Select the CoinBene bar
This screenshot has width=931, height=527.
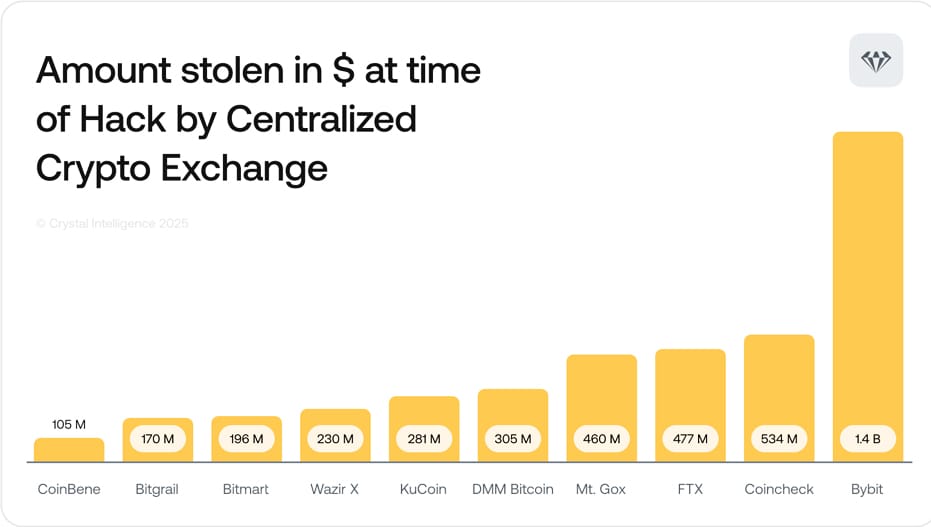pyautogui.click(x=69, y=450)
